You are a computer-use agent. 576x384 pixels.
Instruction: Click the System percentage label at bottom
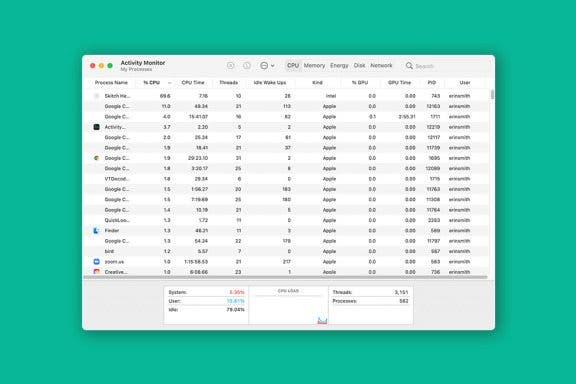coord(177,292)
